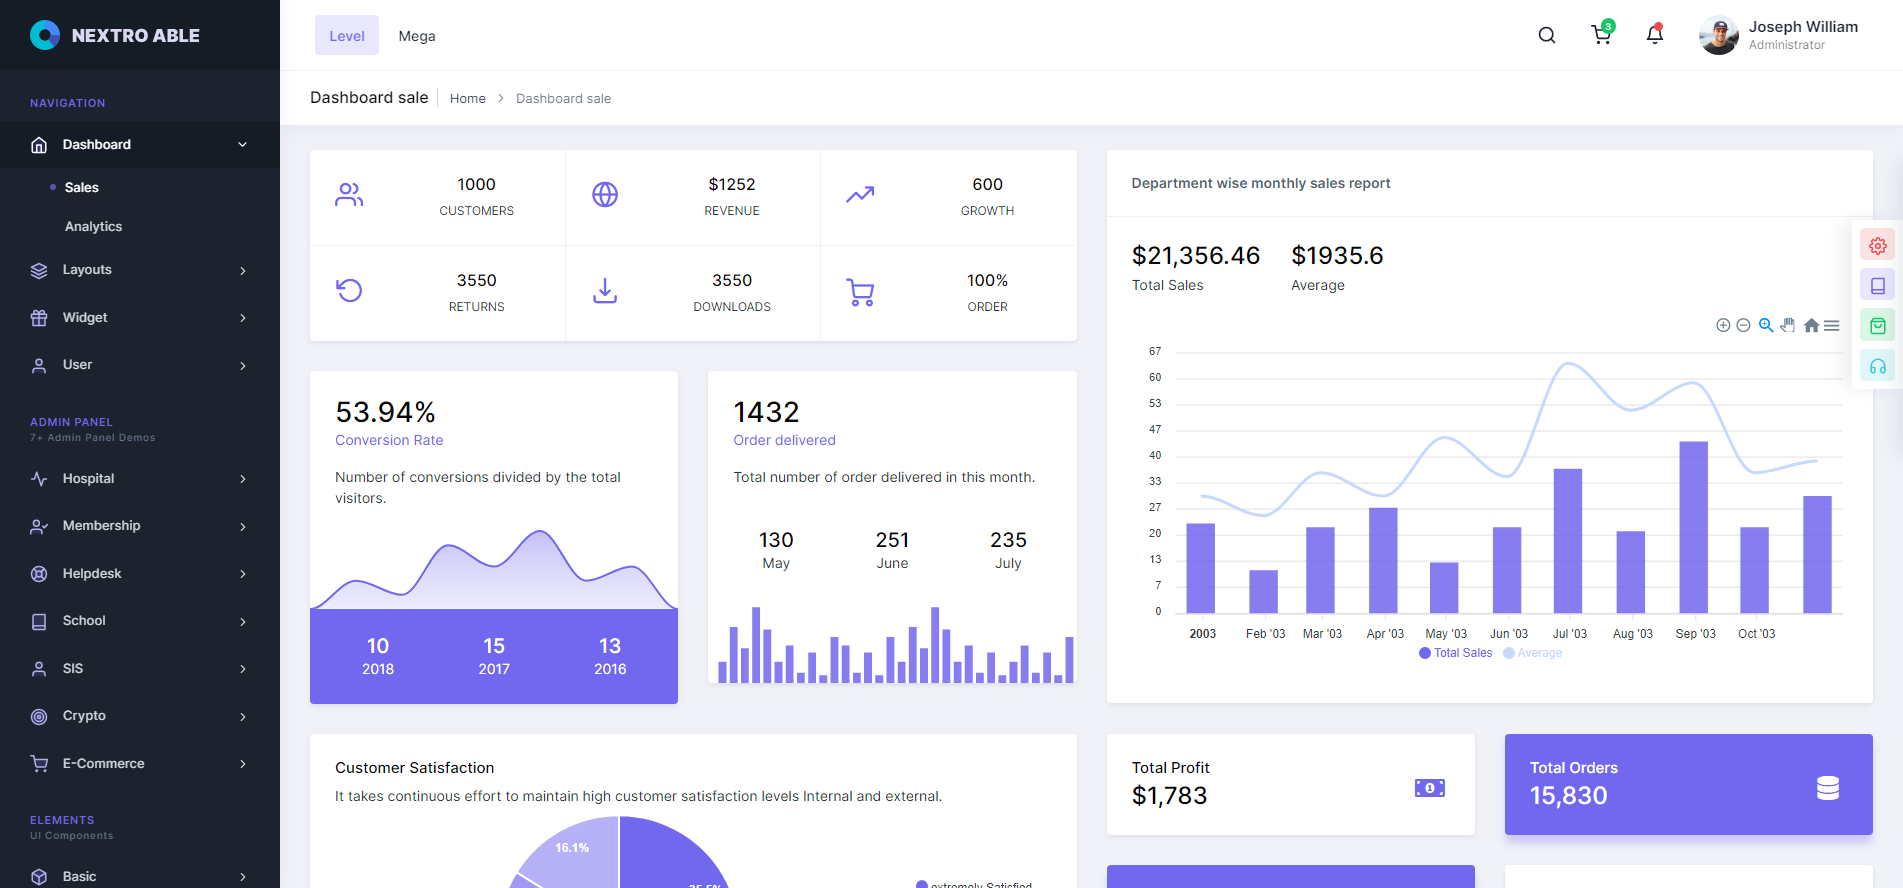The height and width of the screenshot is (888, 1903).
Task: Click the Dashboard home icon in sidebar
Action: coord(39,145)
